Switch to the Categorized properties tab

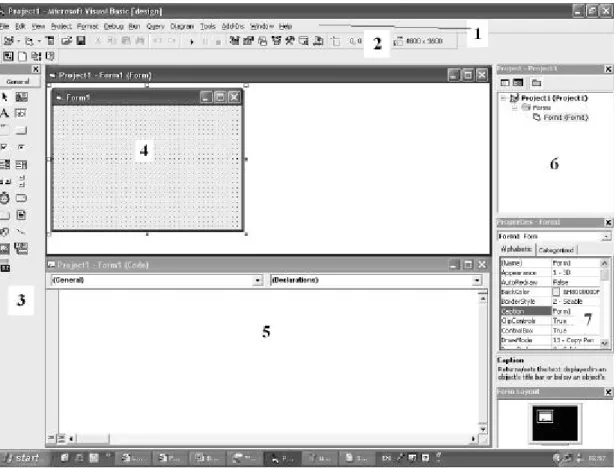(556, 250)
